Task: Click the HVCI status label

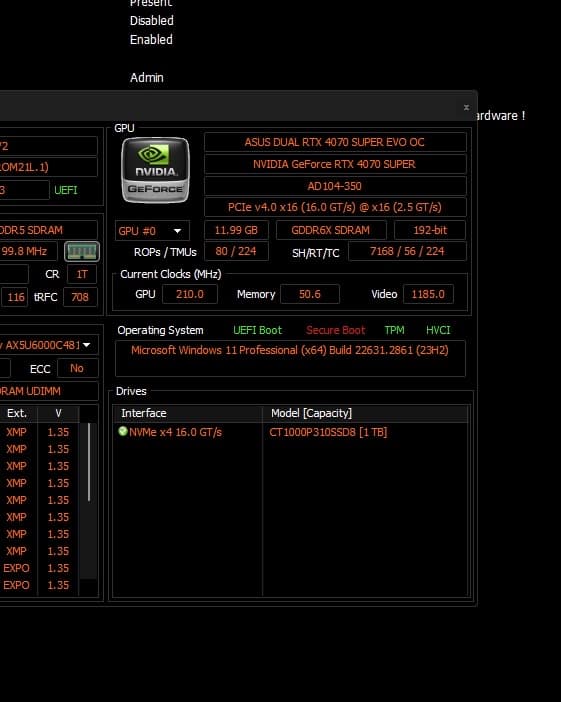Action: (x=438, y=330)
